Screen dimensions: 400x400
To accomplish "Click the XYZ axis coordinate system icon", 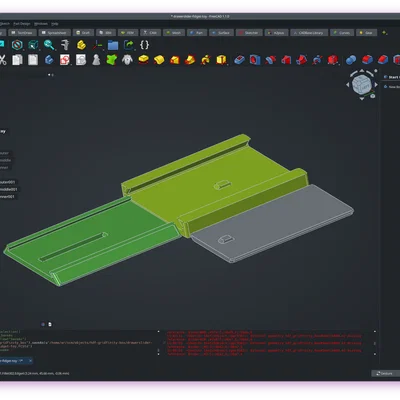I will click(x=98, y=45).
